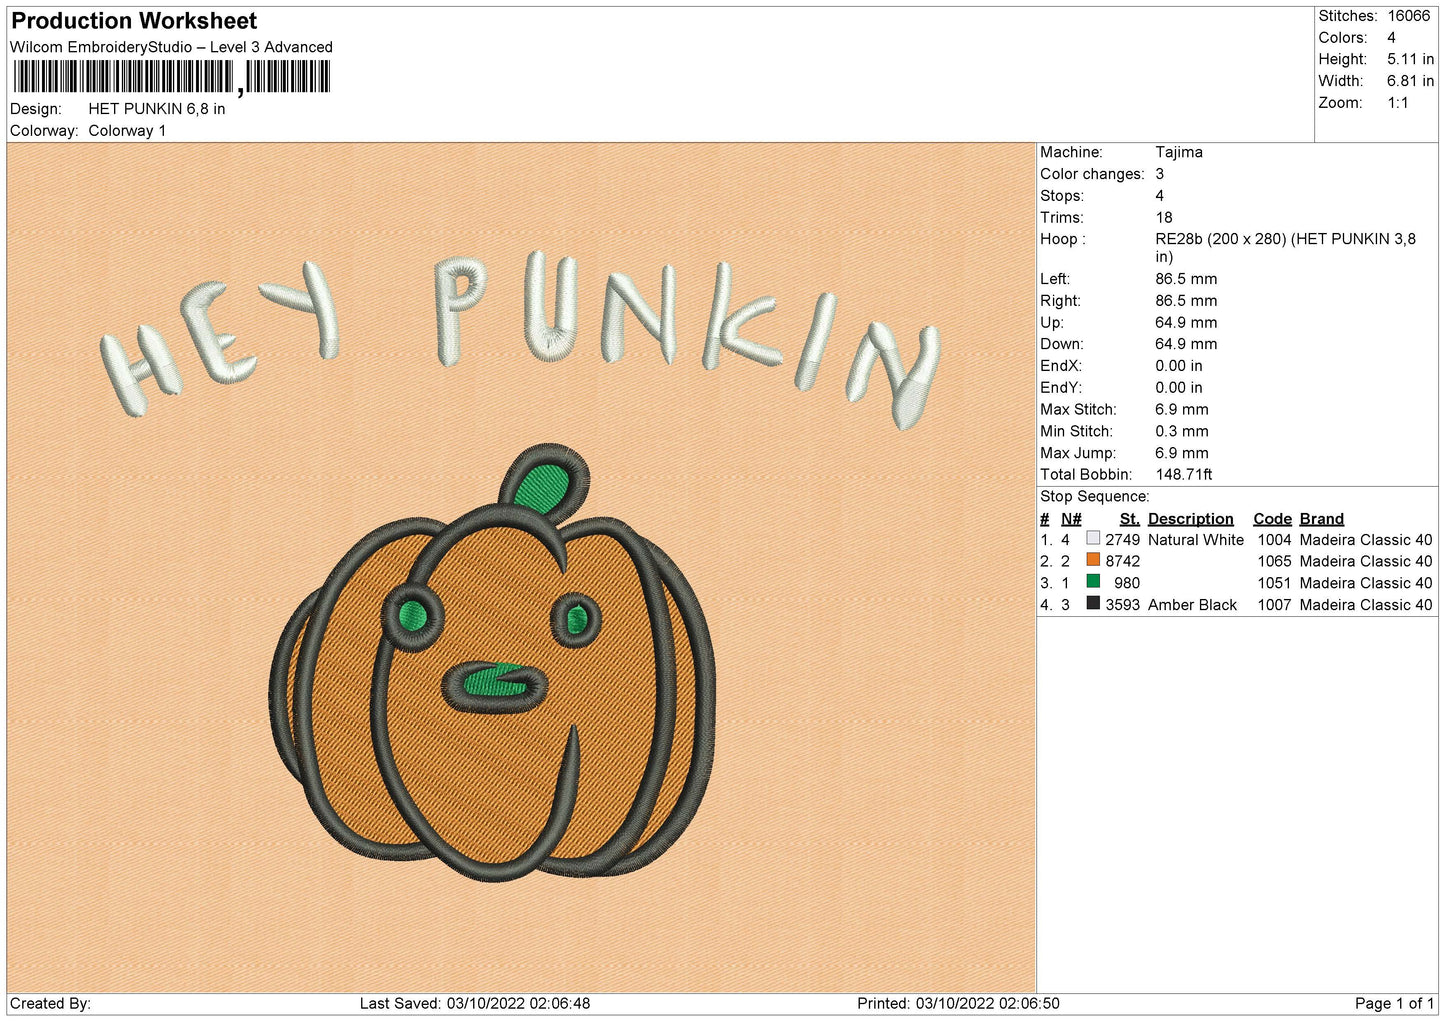The height and width of the screenshot is (1021, 1445).
Task: Click the 'St.' column header
Action: [1130, 519]
